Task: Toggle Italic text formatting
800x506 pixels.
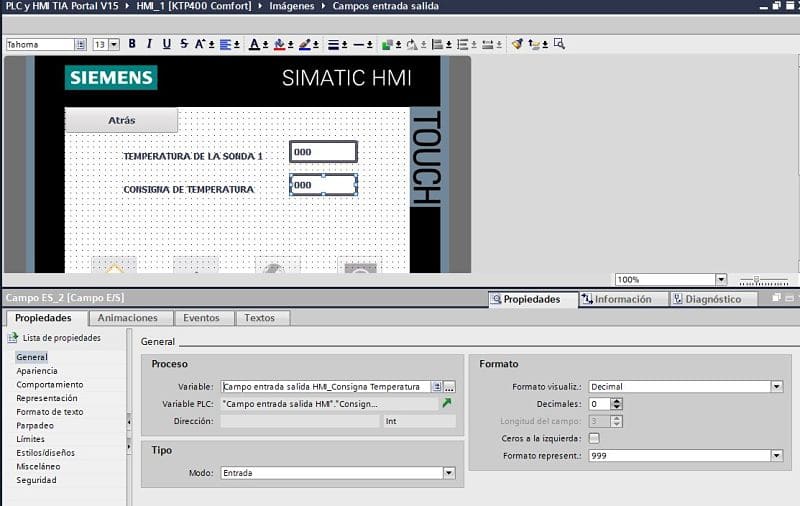Action: coord(149,44)
